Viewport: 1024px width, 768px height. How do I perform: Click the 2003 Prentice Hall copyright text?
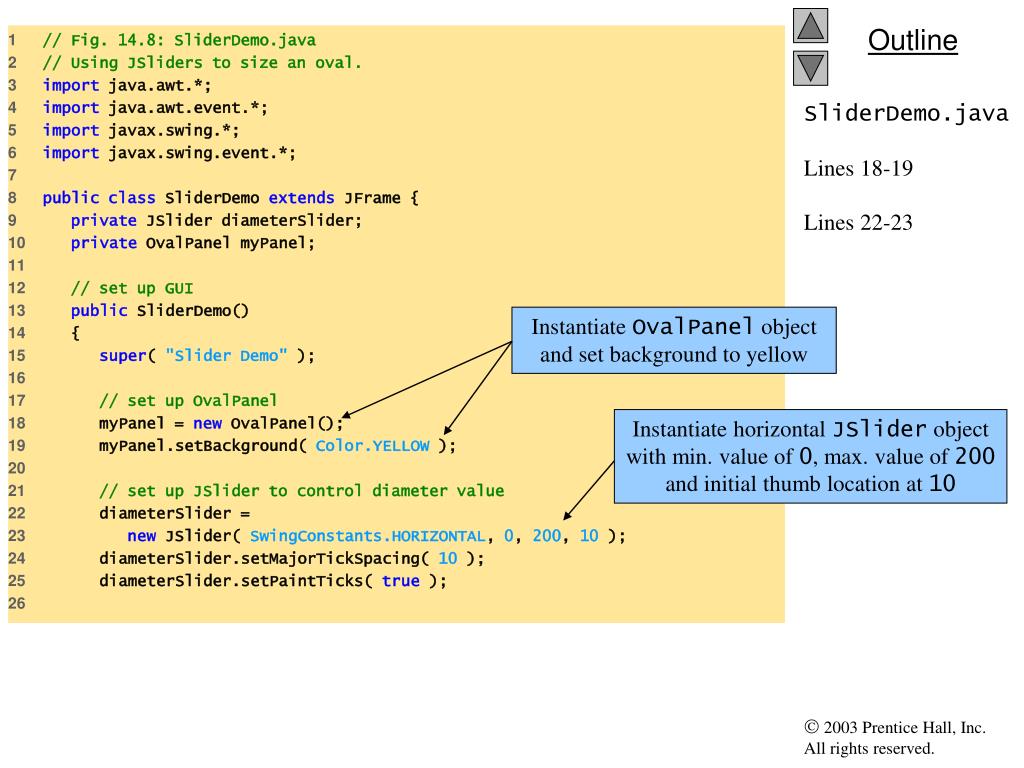click(x=895, y=728)
